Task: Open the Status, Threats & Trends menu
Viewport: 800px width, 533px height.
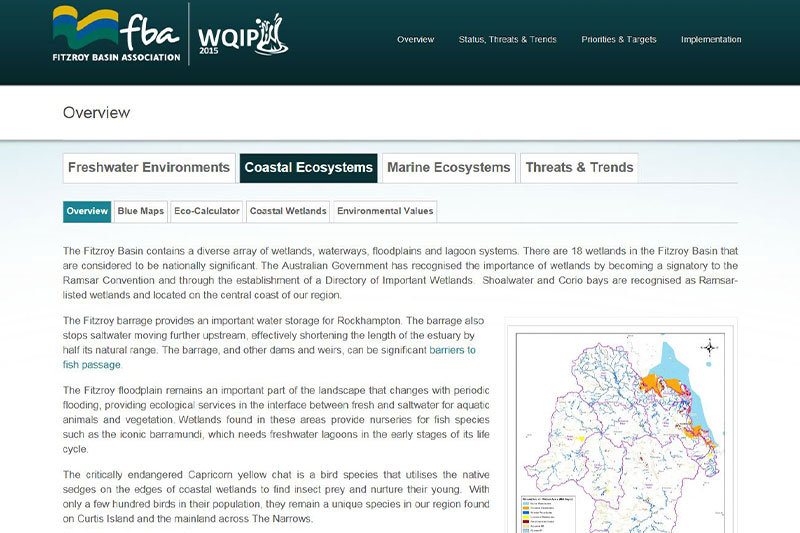Action: pyautogui.click(x=507, y=40)
